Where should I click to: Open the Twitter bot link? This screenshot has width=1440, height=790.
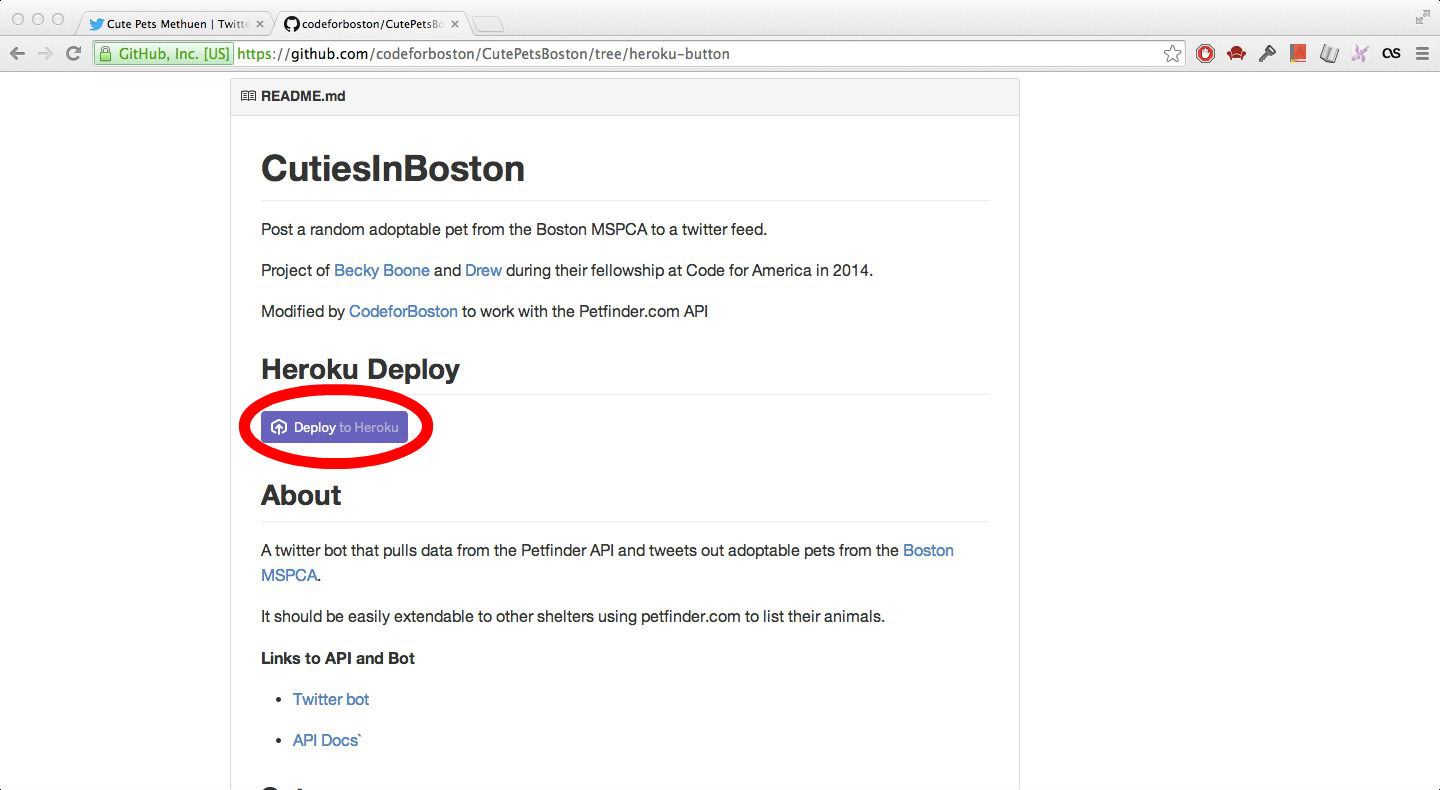click(331, 699)
